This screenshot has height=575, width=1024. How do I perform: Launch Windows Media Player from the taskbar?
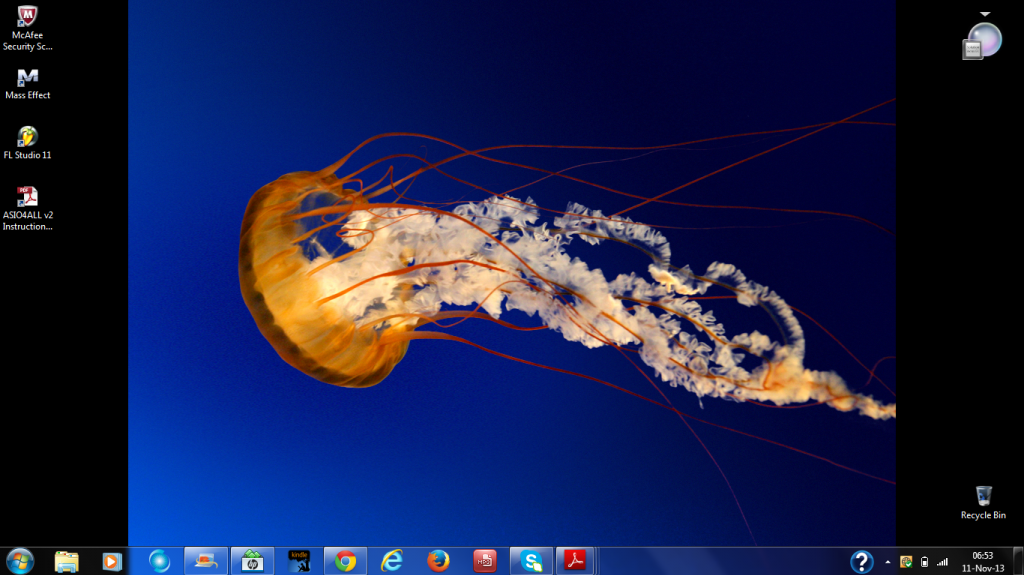coord(112,561)
